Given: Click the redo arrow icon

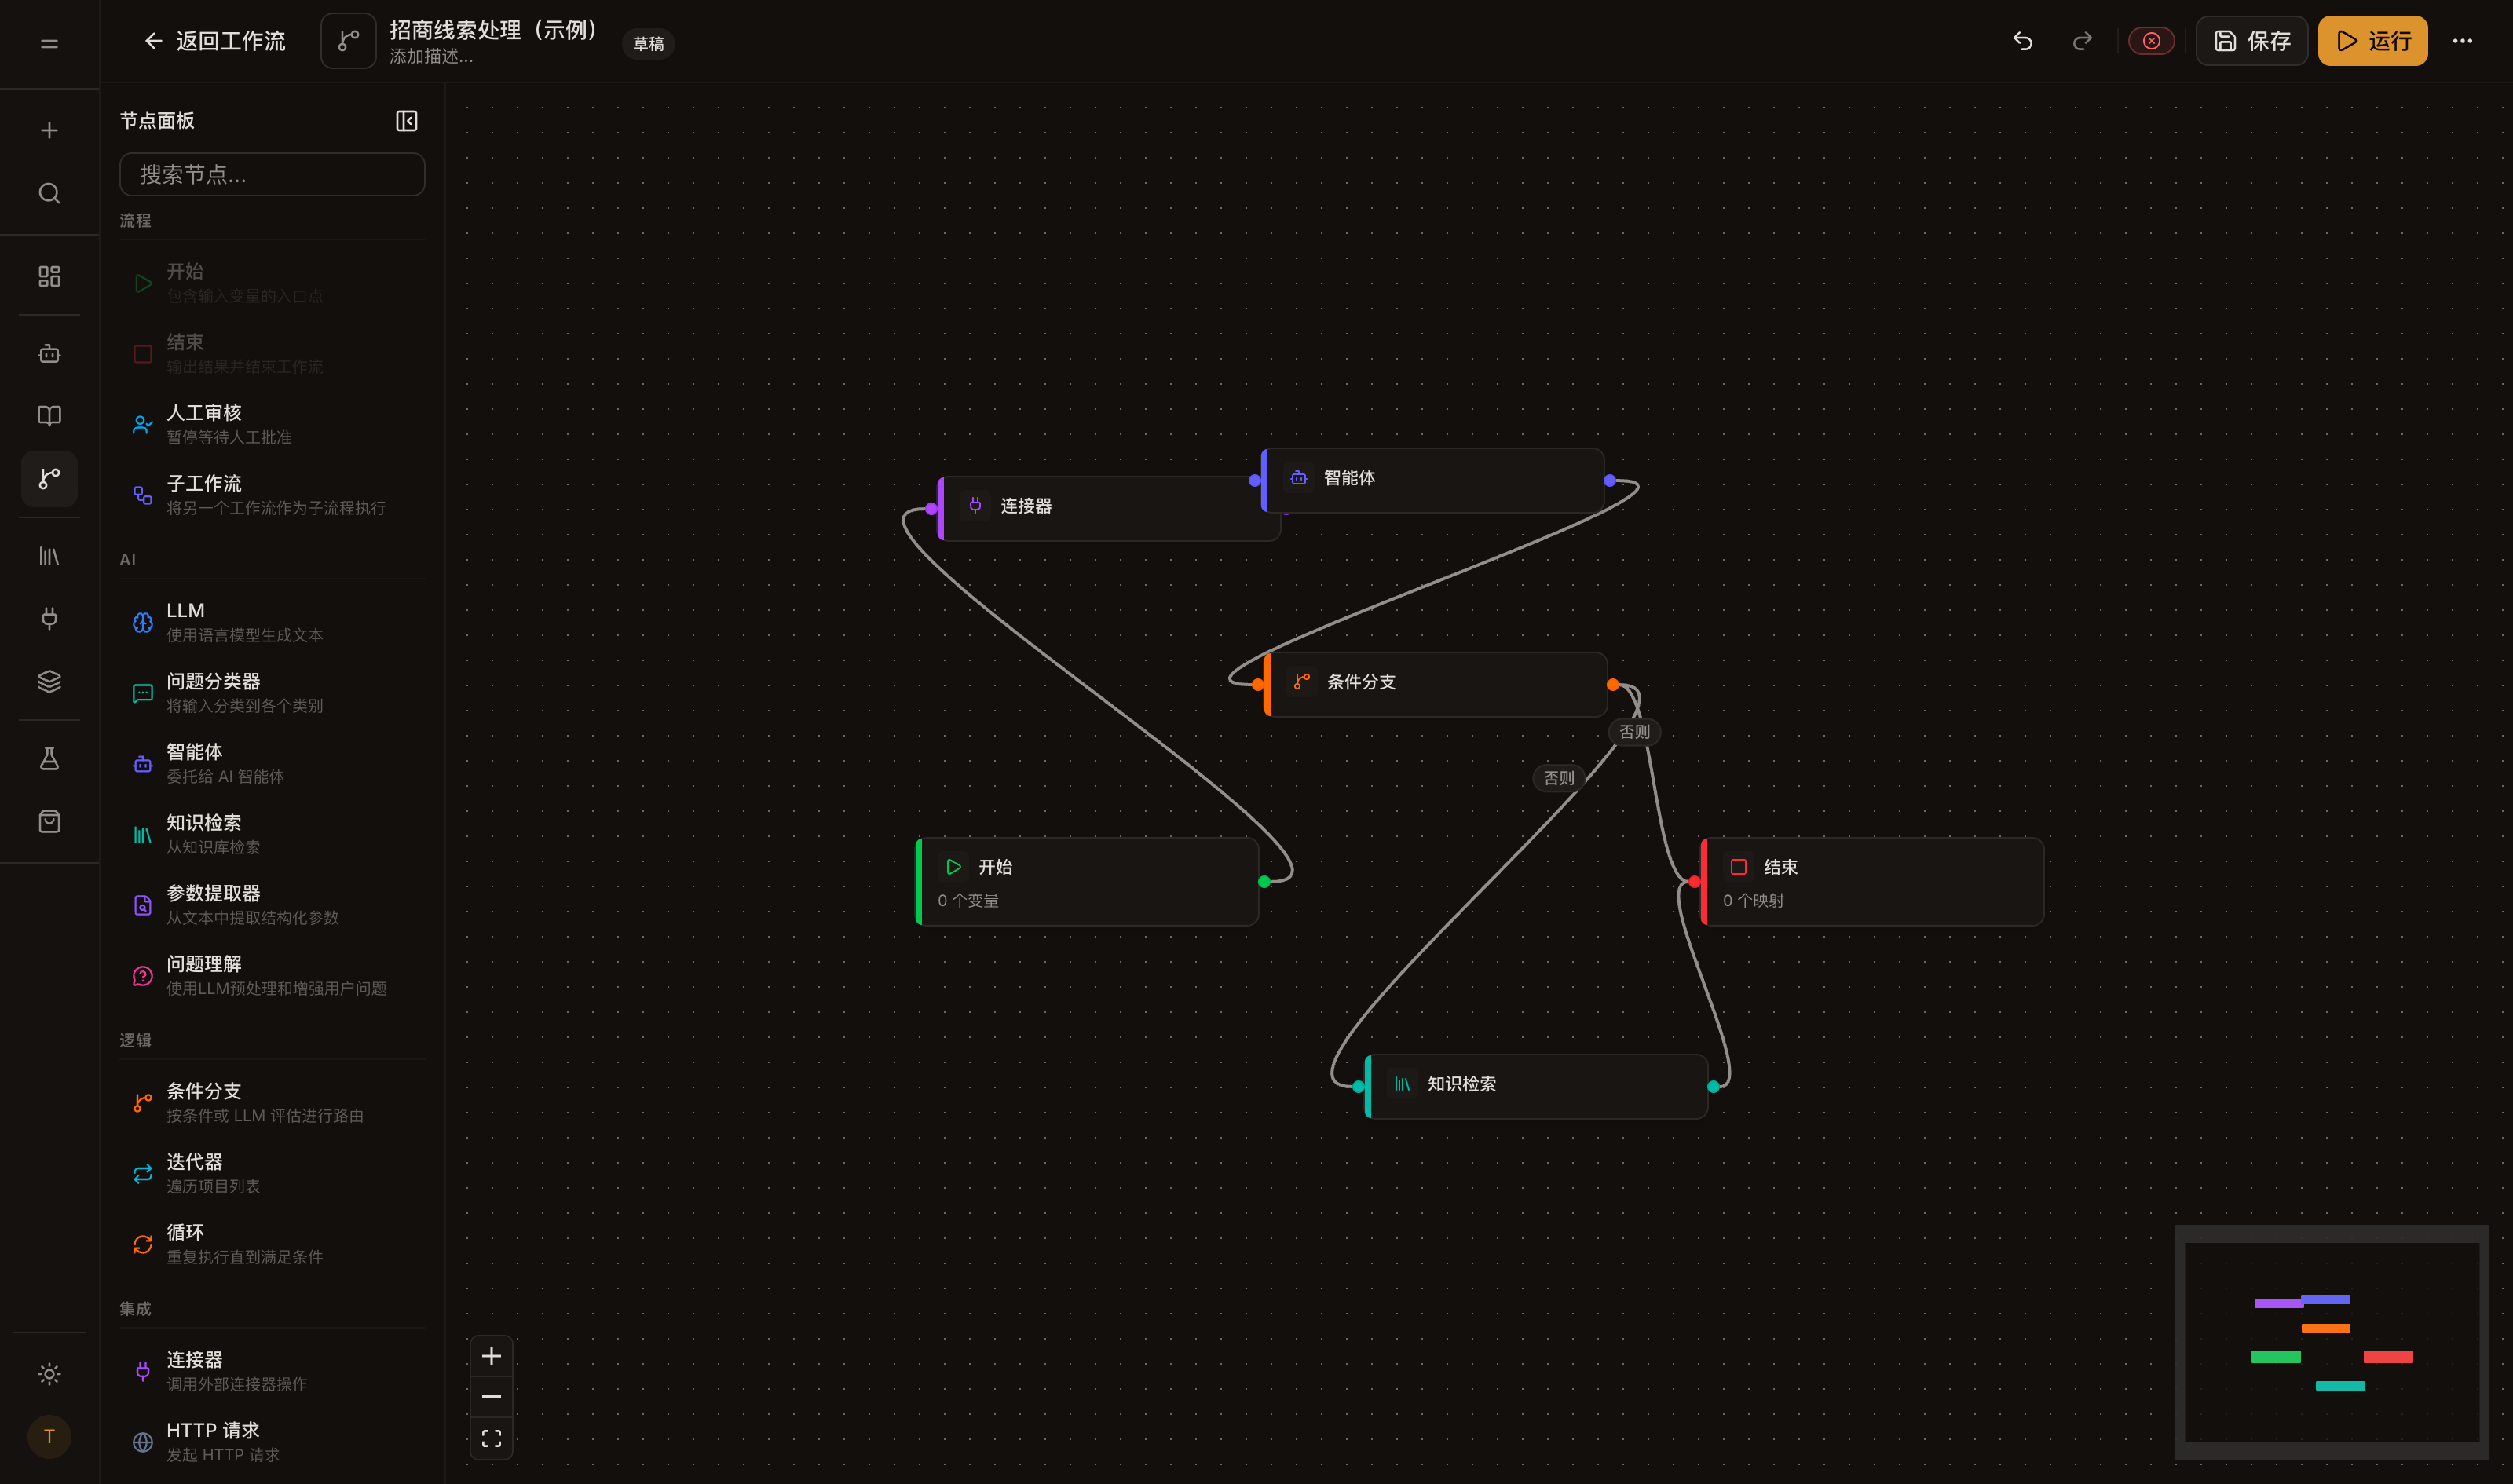Looking at the screenshot, I should [x=2082, y=41].
